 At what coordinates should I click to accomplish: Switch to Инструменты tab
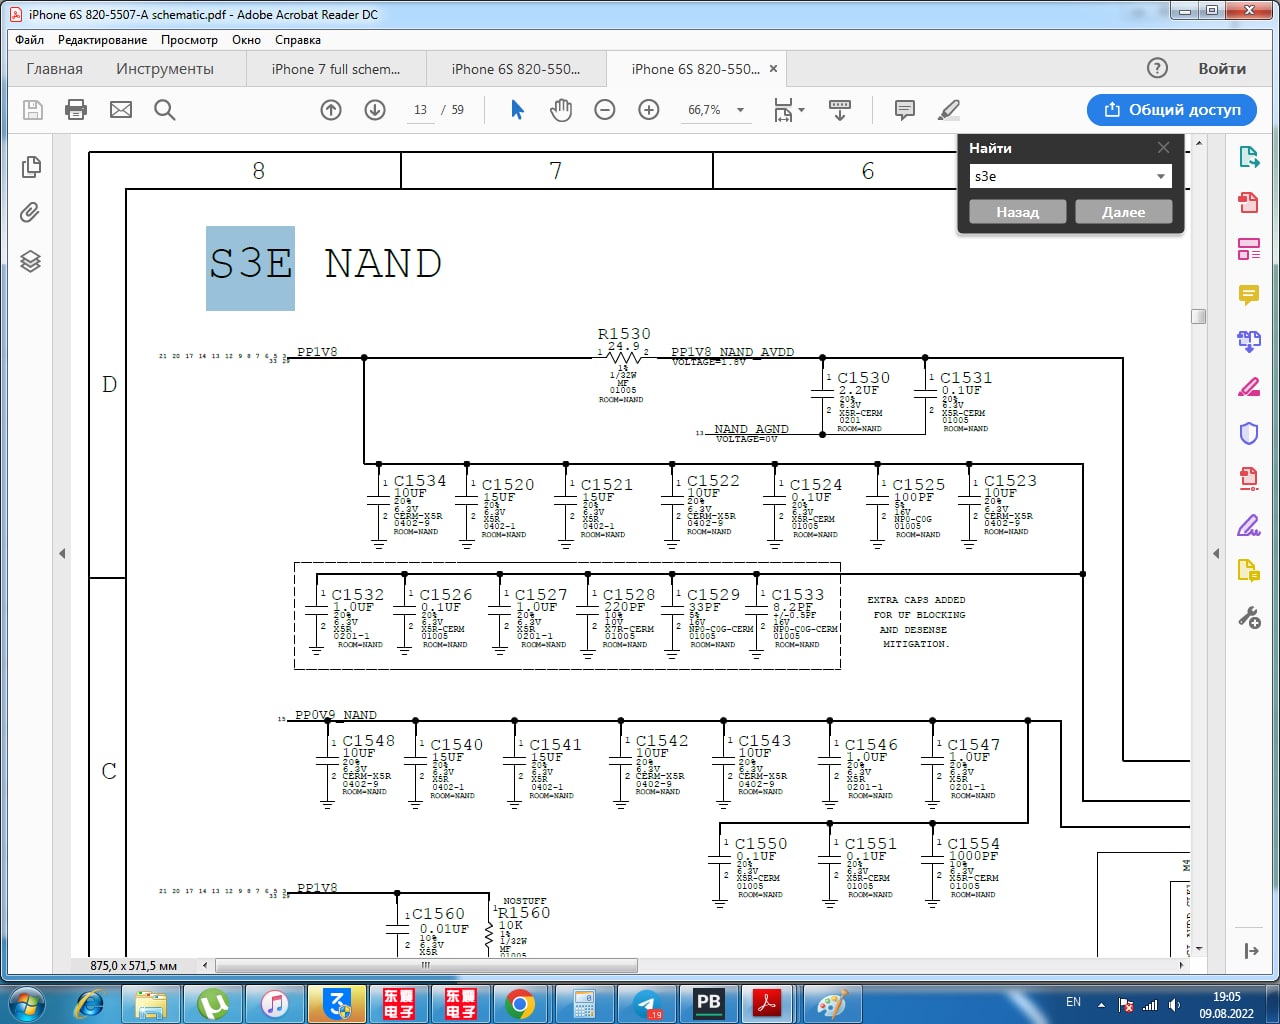(165, 69)
